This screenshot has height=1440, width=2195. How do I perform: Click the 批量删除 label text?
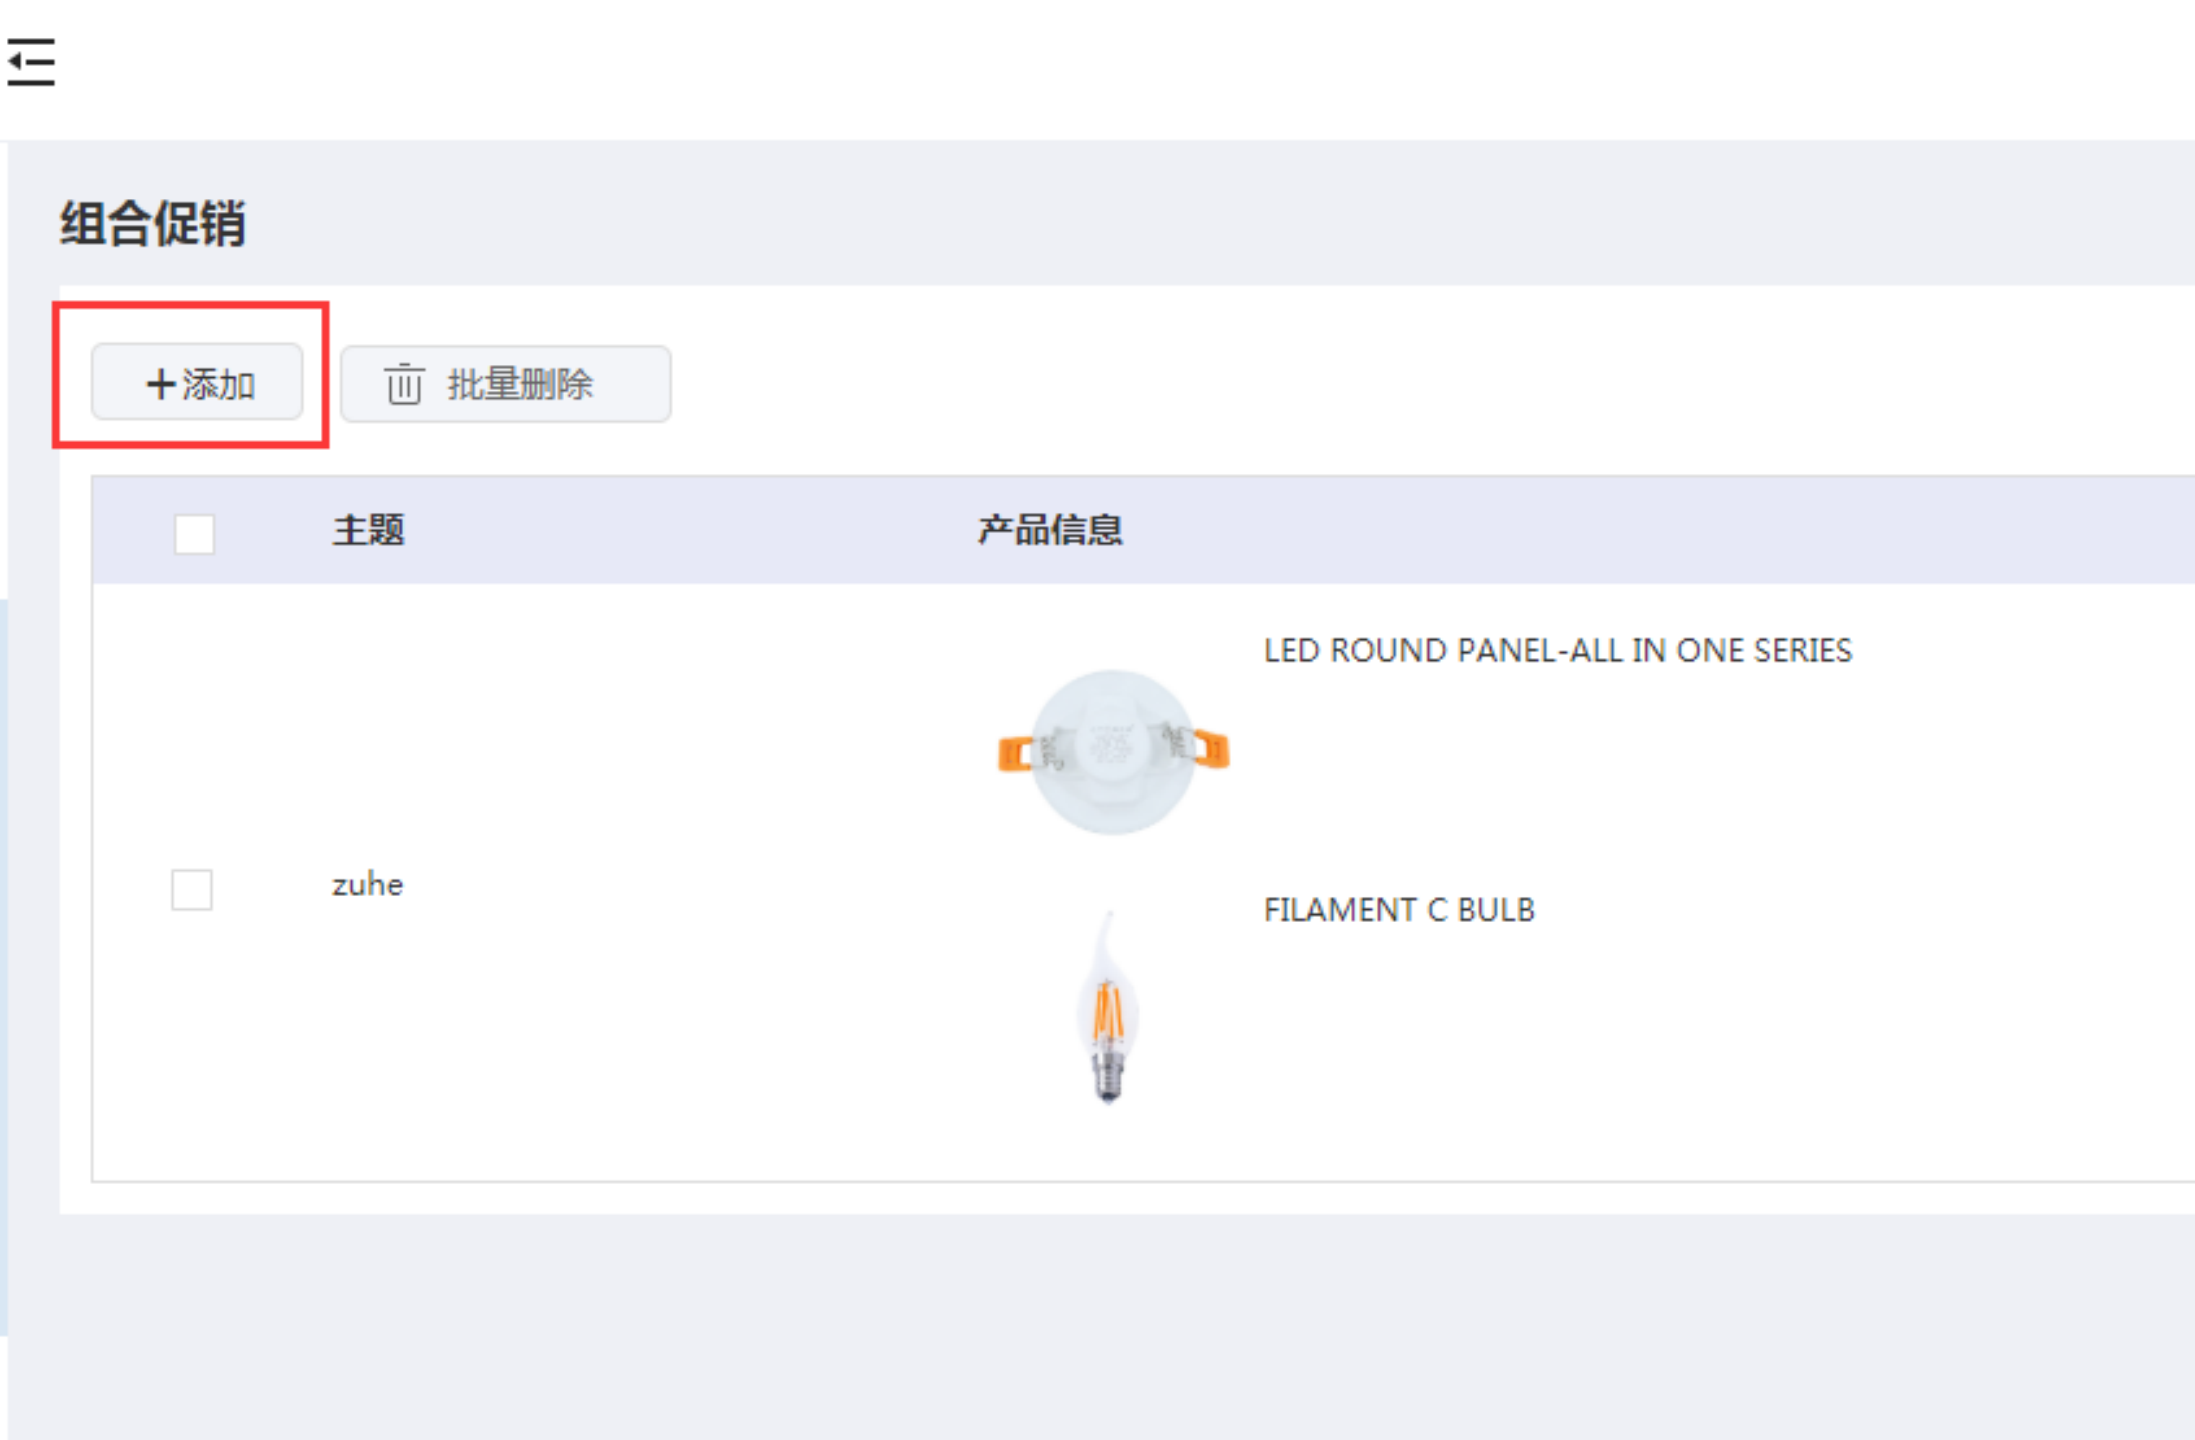[x=520, y=384]
